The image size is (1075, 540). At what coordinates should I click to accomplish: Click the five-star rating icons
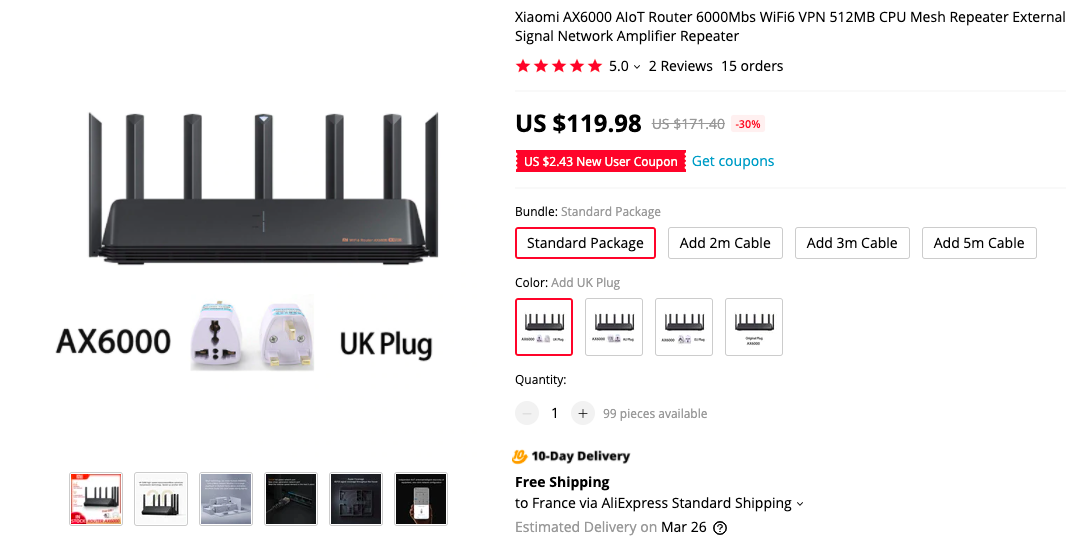[x=559, y=66]
